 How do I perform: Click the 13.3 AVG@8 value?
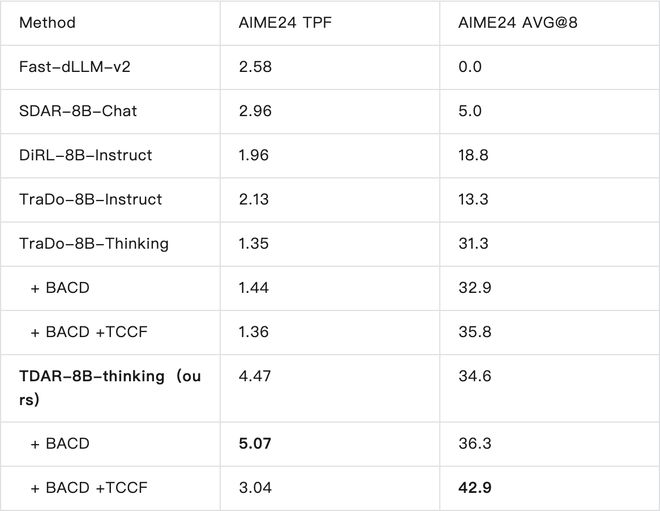pyautogui.click(x=474, y=199)
